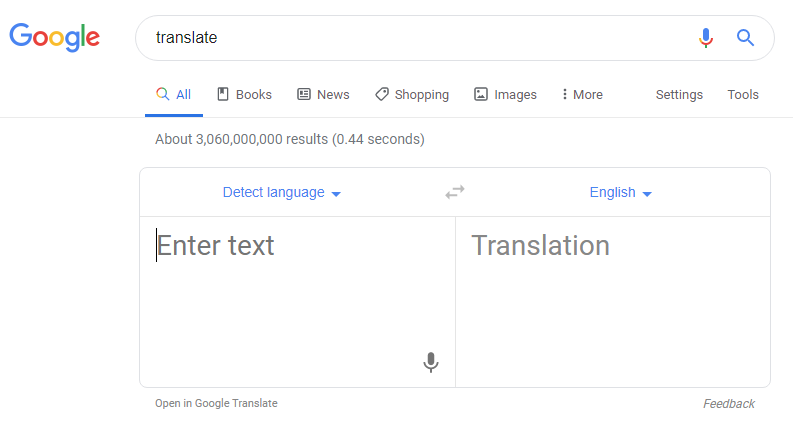This screenshot has height=440, width=793.
Task: Expand the English target language dropdown
Action: (x=621, y=193)
